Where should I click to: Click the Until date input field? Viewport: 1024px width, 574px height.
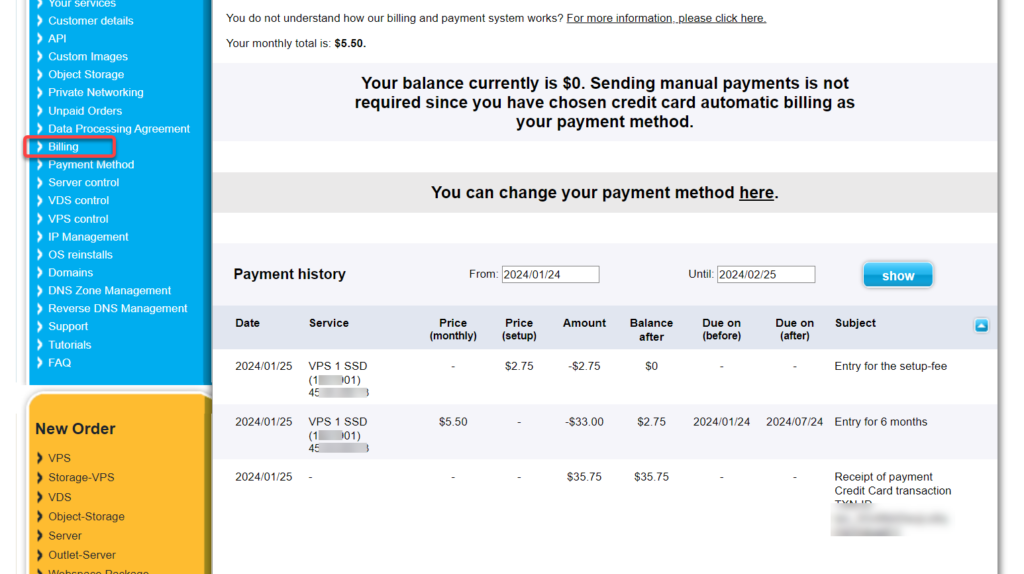coord(766,275)
